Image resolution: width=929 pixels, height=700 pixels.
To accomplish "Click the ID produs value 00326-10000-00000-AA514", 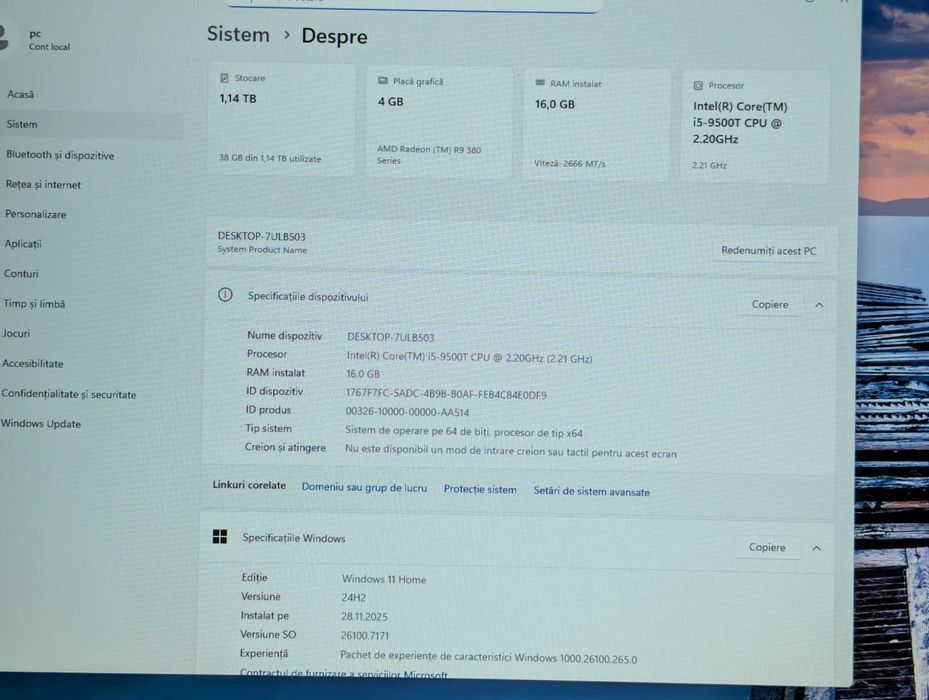I will pos(407,412).
